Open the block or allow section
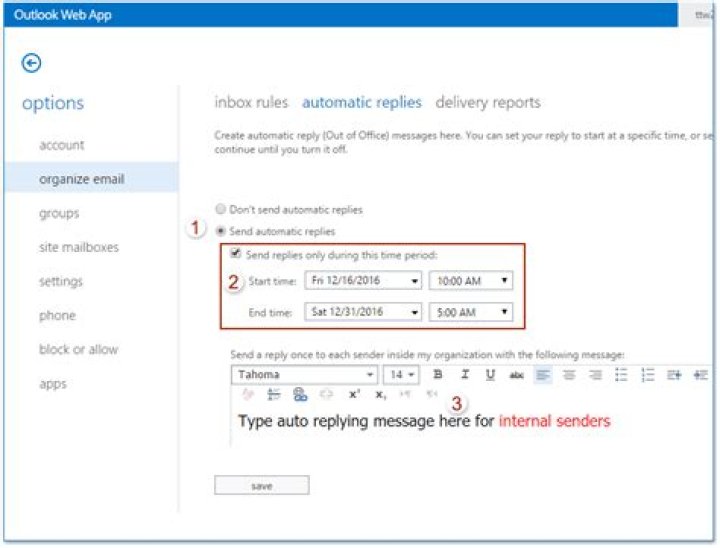The height and width of the screenshot is (548, 720). (x=78, y=349)
